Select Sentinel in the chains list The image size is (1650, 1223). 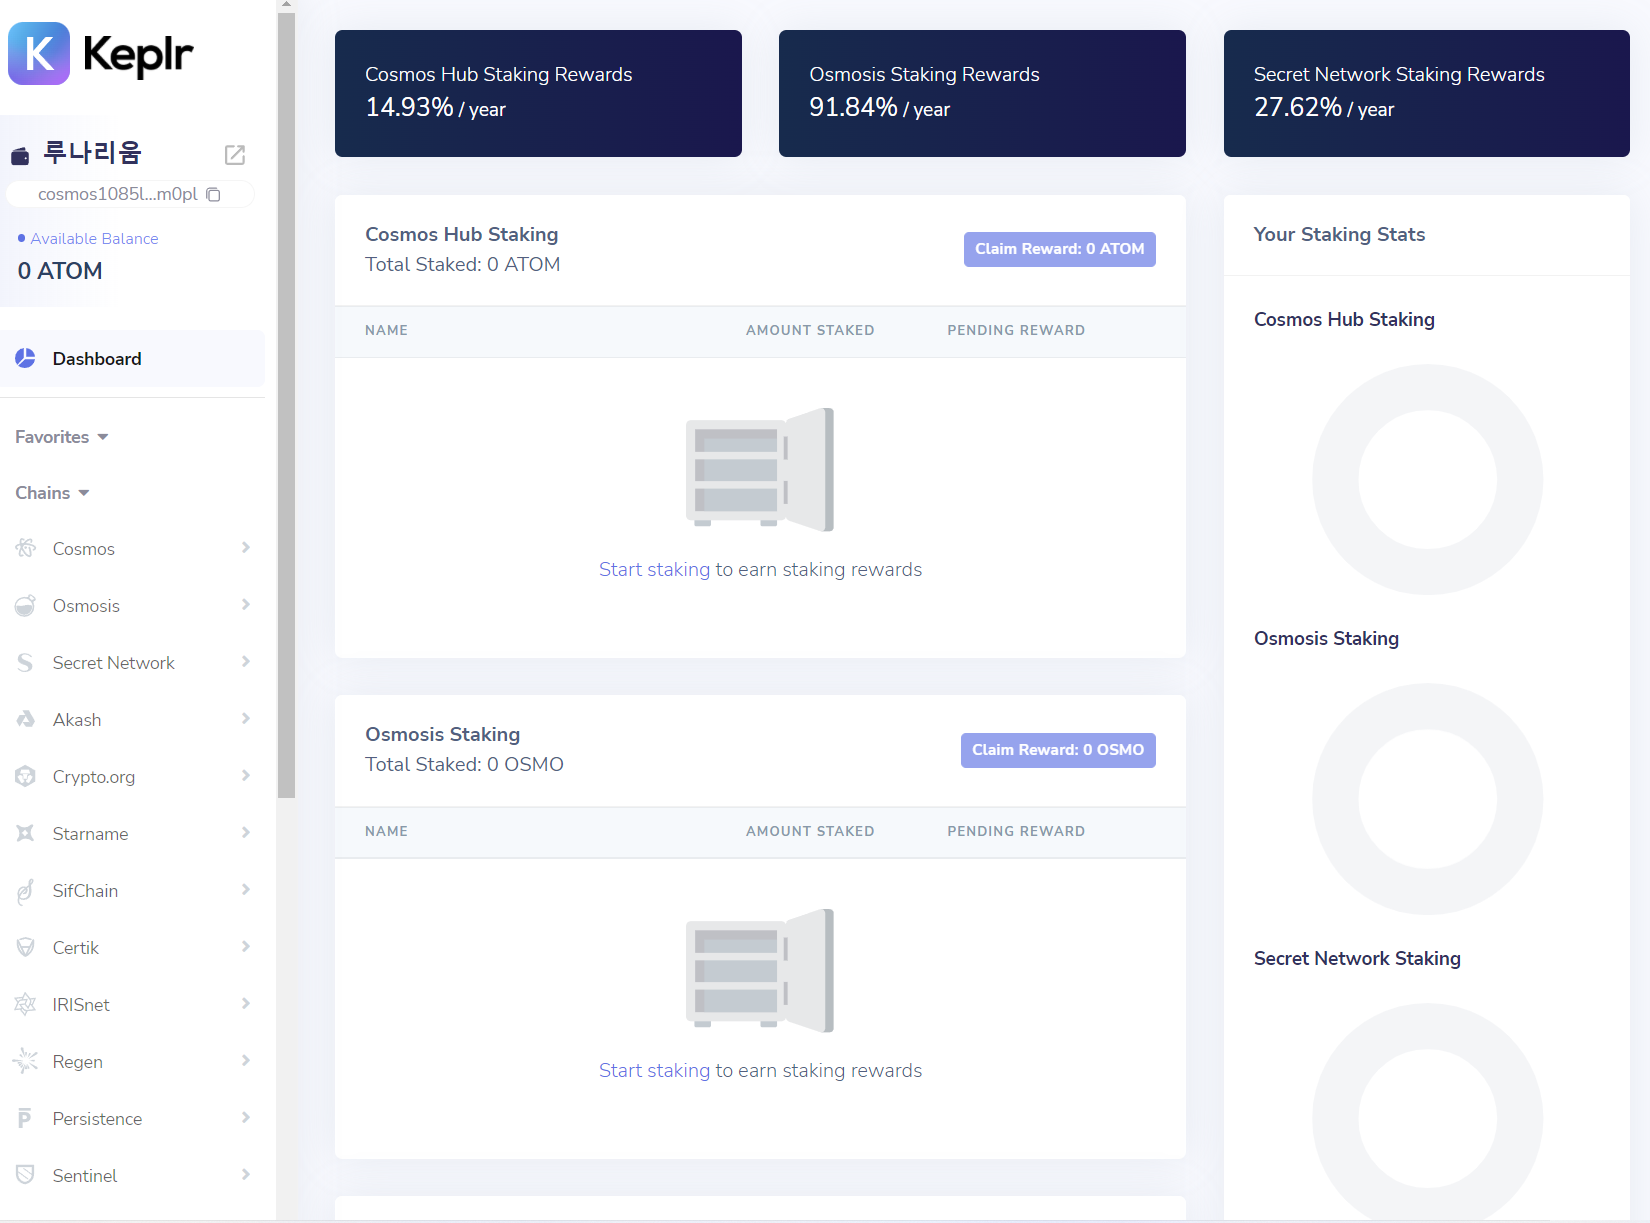(x=132, y=1175)
